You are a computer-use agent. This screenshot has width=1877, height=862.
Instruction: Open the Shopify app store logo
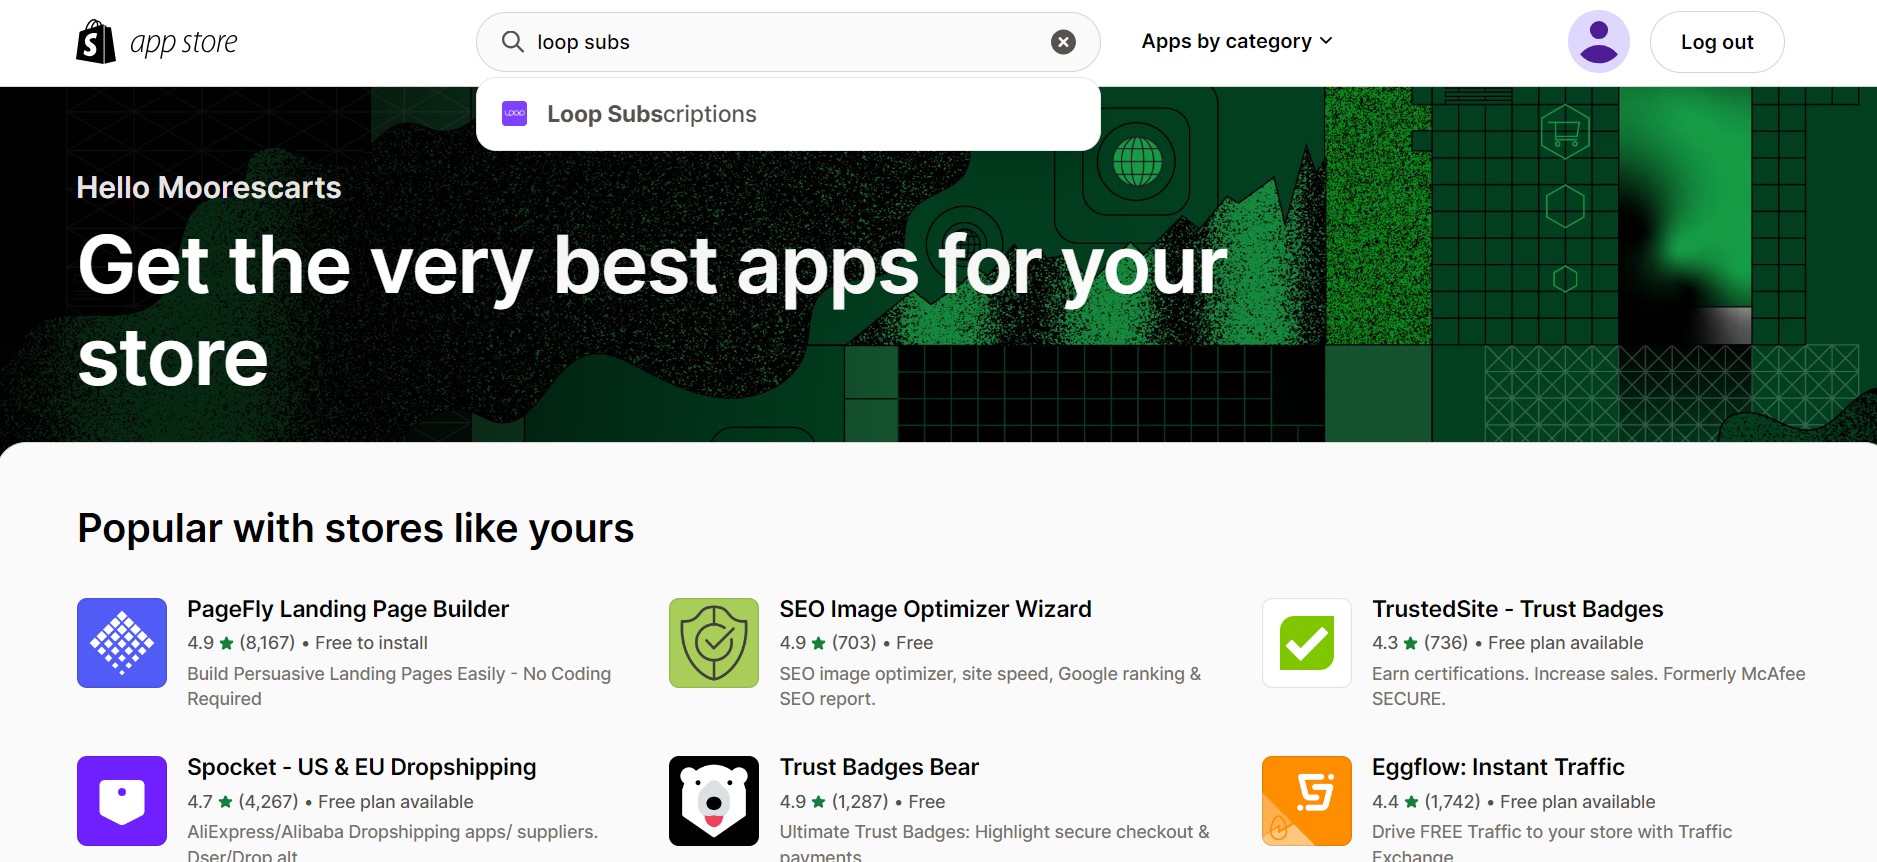point(157,42)
